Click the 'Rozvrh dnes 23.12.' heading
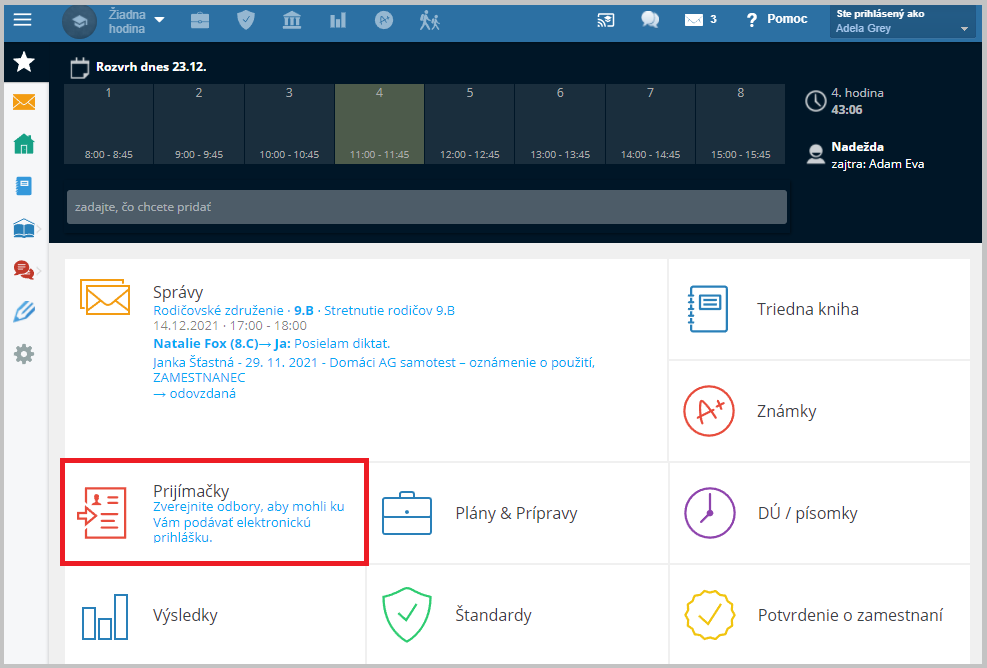 [151, 67]
